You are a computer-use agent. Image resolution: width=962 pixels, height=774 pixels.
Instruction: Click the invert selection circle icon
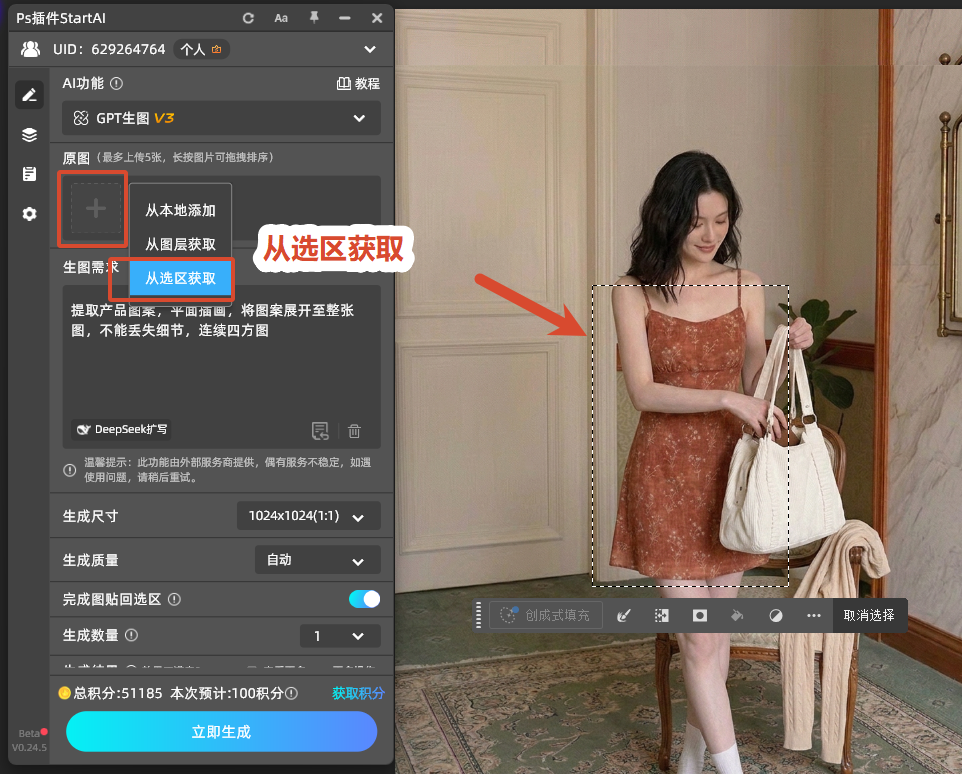point(775,615)
